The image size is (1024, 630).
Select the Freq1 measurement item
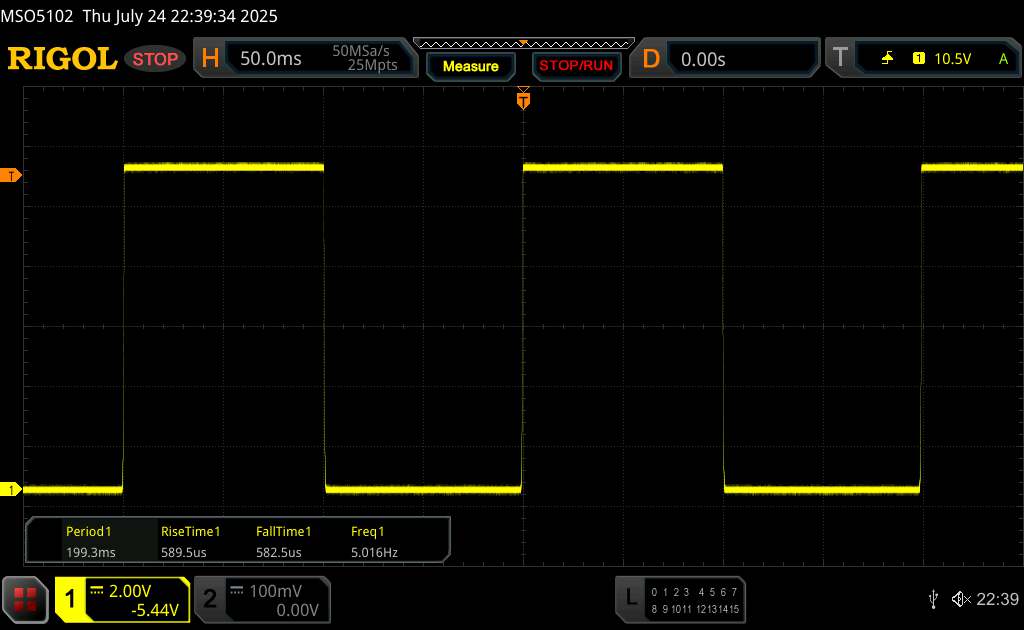coord(369,541)
